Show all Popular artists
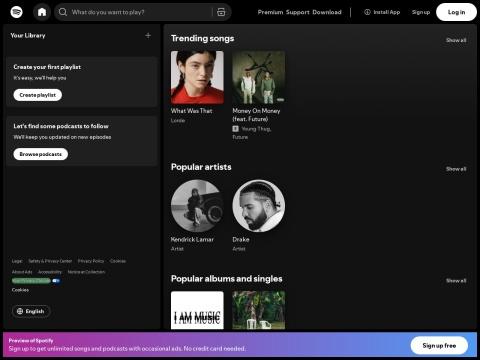Image resolution: width=480 pixels, height=360 pixels. pyautogui.click(x=456, y=169)
